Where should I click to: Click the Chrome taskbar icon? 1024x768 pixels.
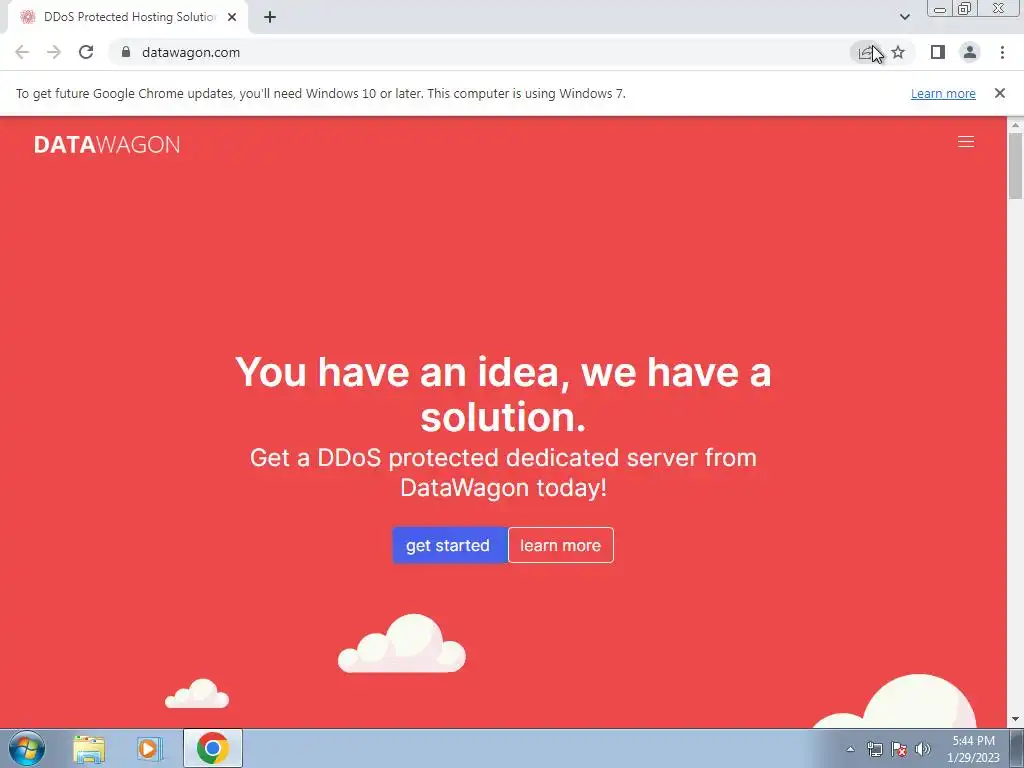click(213, 748)
